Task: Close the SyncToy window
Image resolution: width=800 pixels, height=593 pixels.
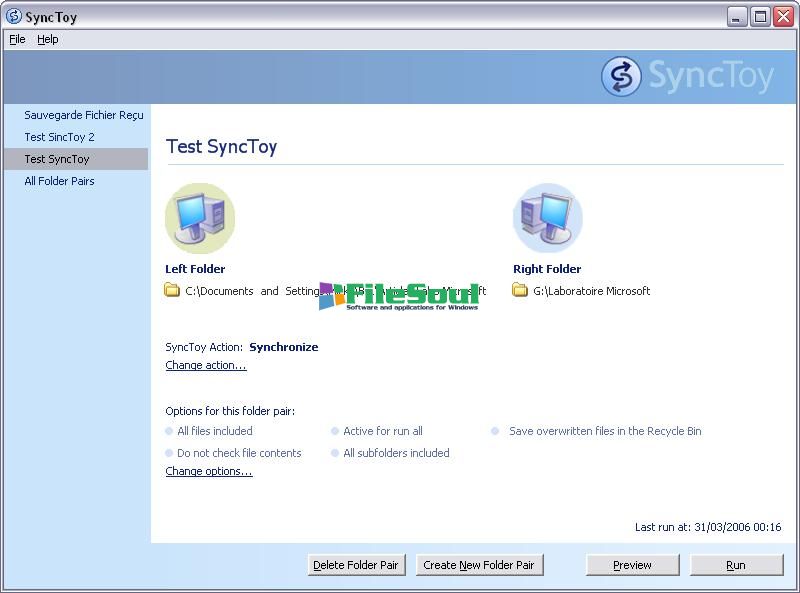Action: click(x=784, y=17)
